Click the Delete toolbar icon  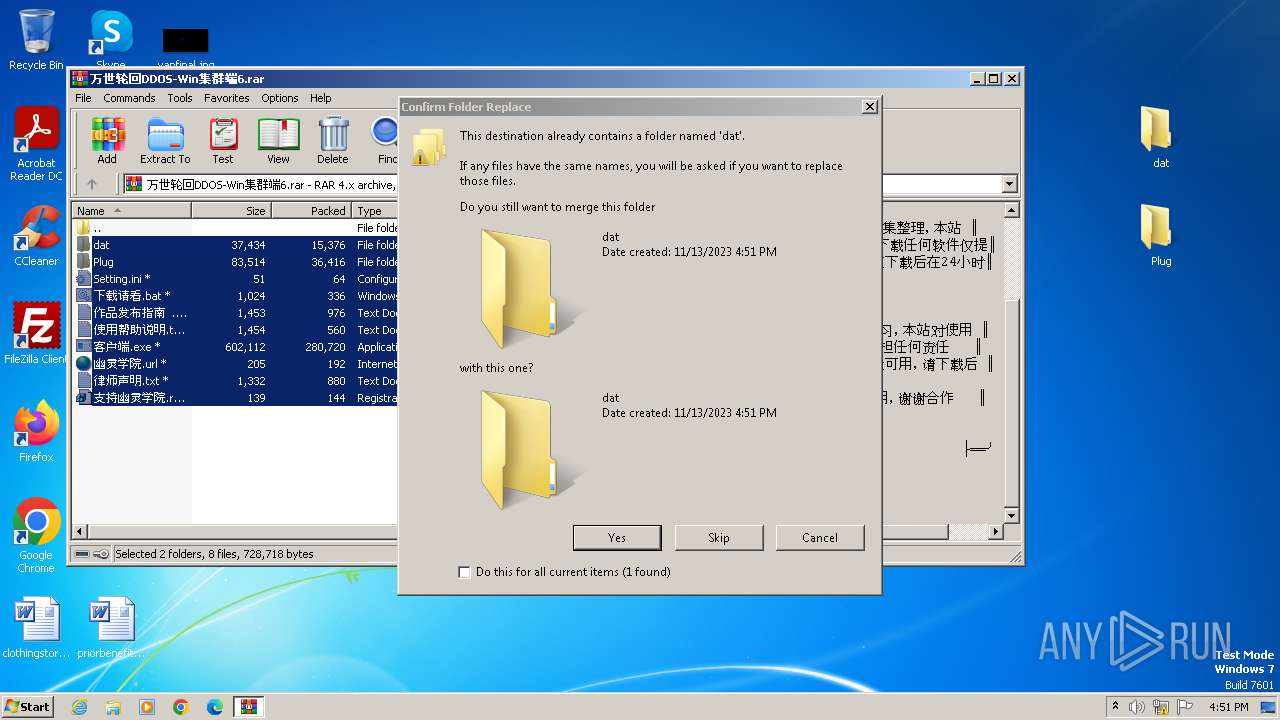click(x=333, y=141)
